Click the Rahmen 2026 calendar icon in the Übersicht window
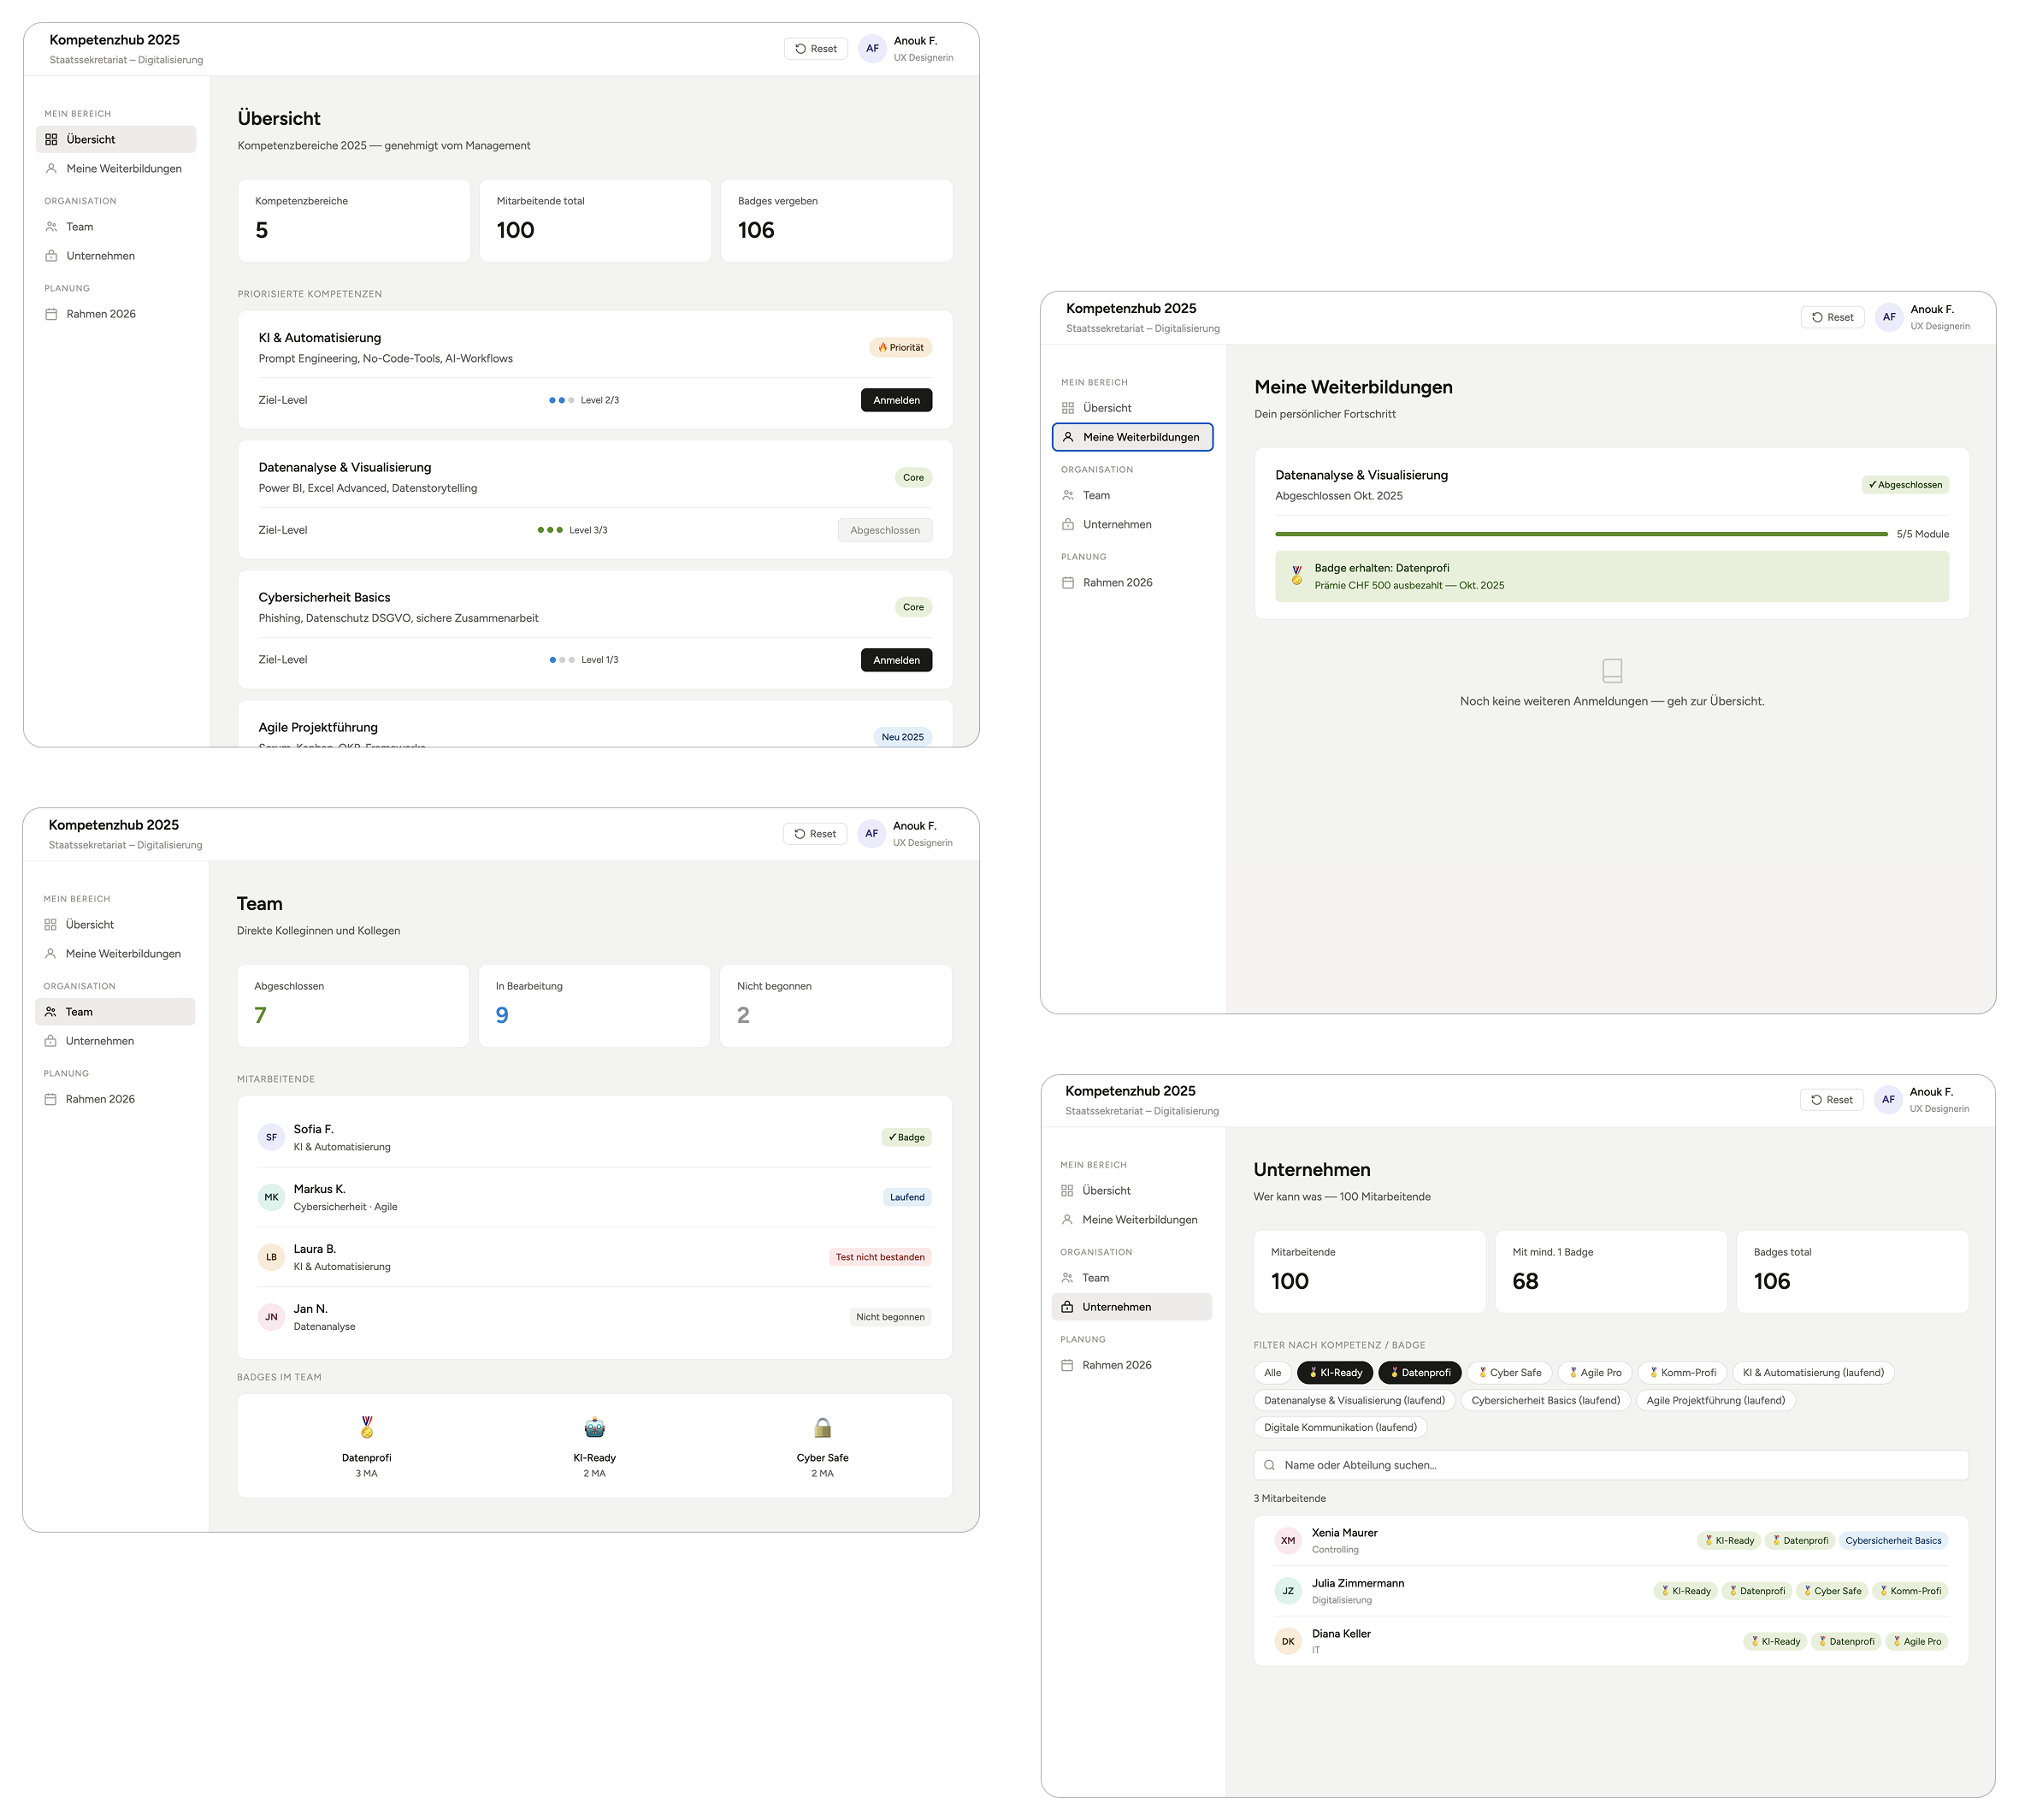Screen dimensions: 2019x1820 [51, 314]
